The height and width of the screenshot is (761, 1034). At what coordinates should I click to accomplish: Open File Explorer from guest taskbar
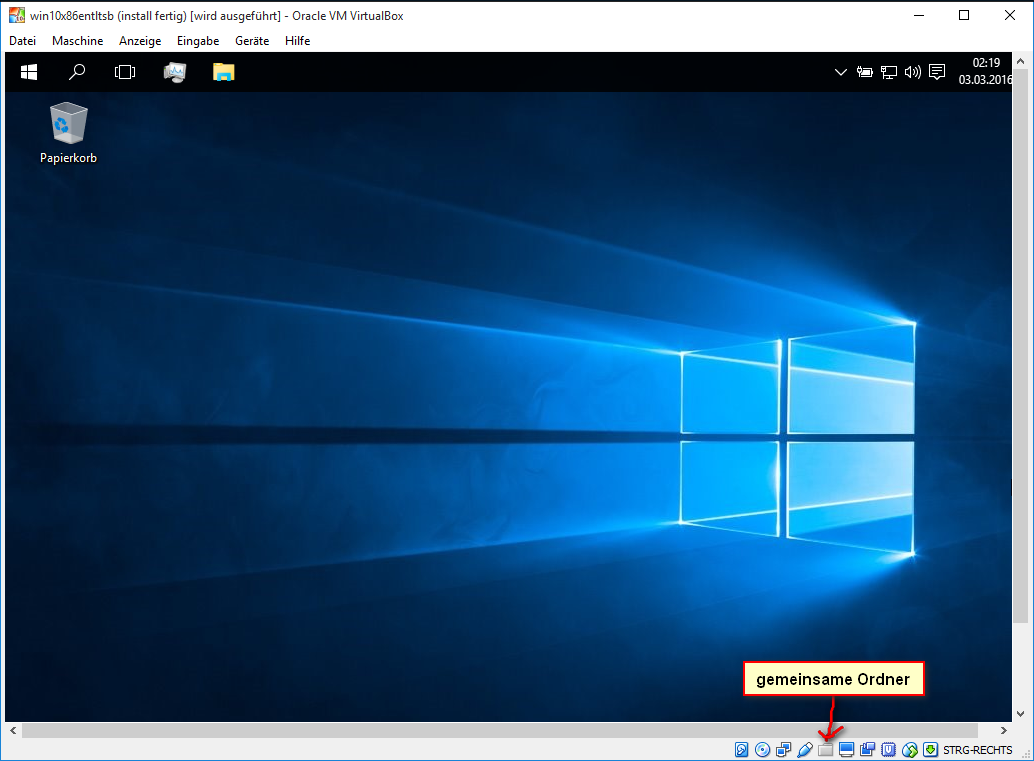pos(224,72)
